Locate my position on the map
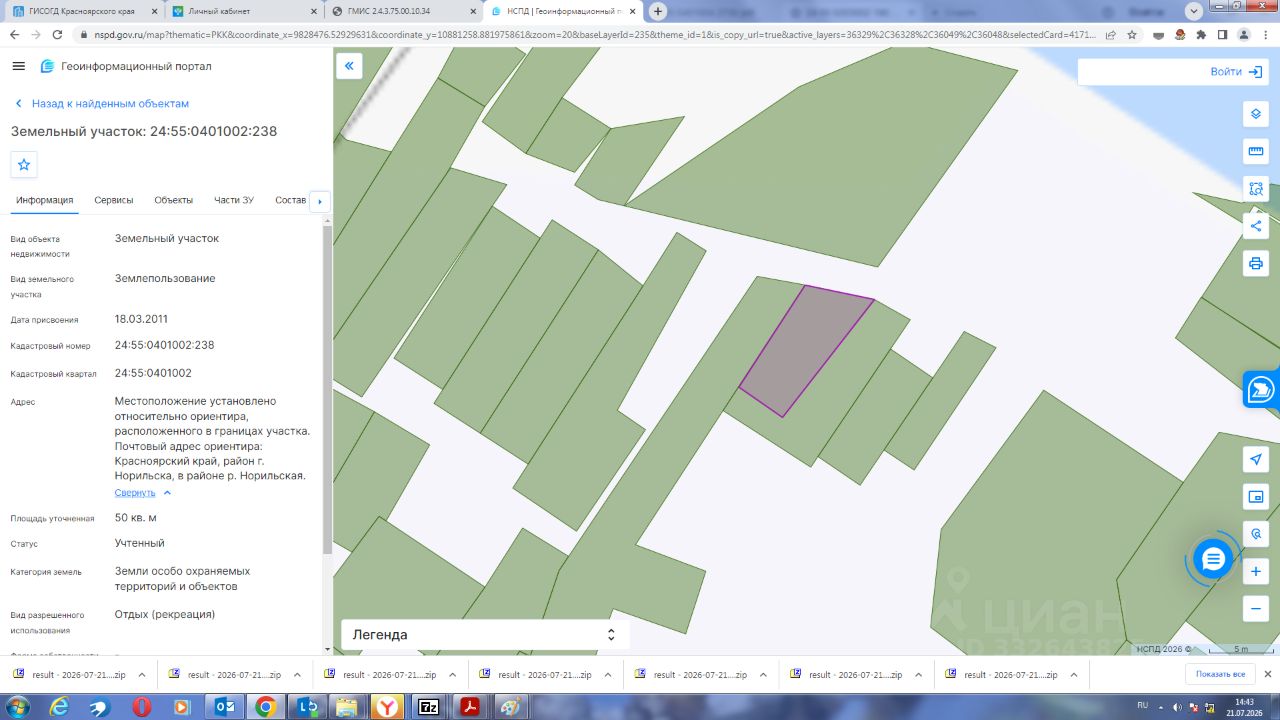1280x720 pixels. click(1256, 459)
